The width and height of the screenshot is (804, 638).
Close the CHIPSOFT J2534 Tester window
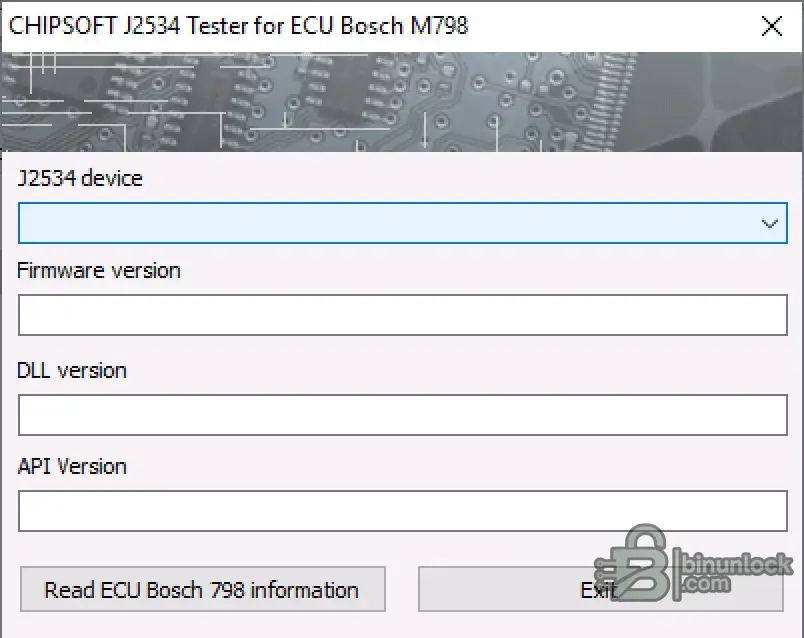pos(772,26)
